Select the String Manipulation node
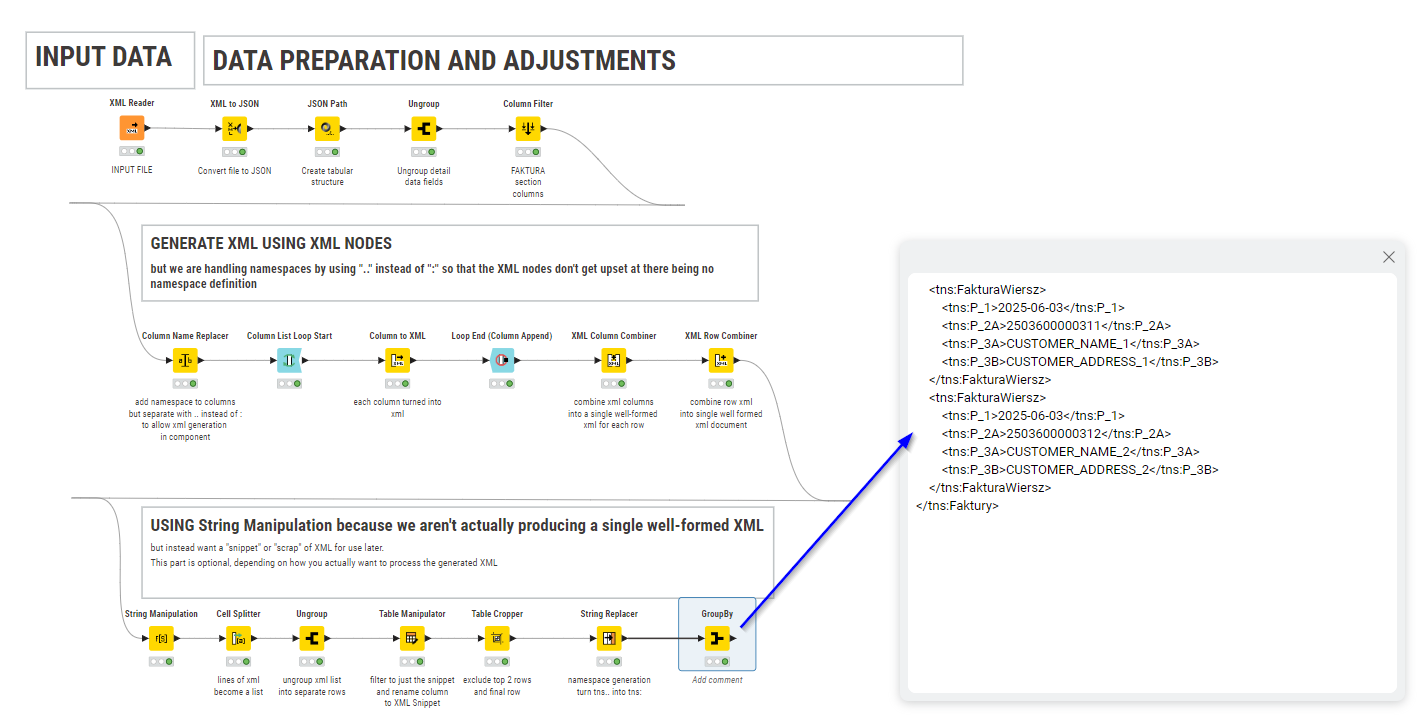 [x=161, y=638]
